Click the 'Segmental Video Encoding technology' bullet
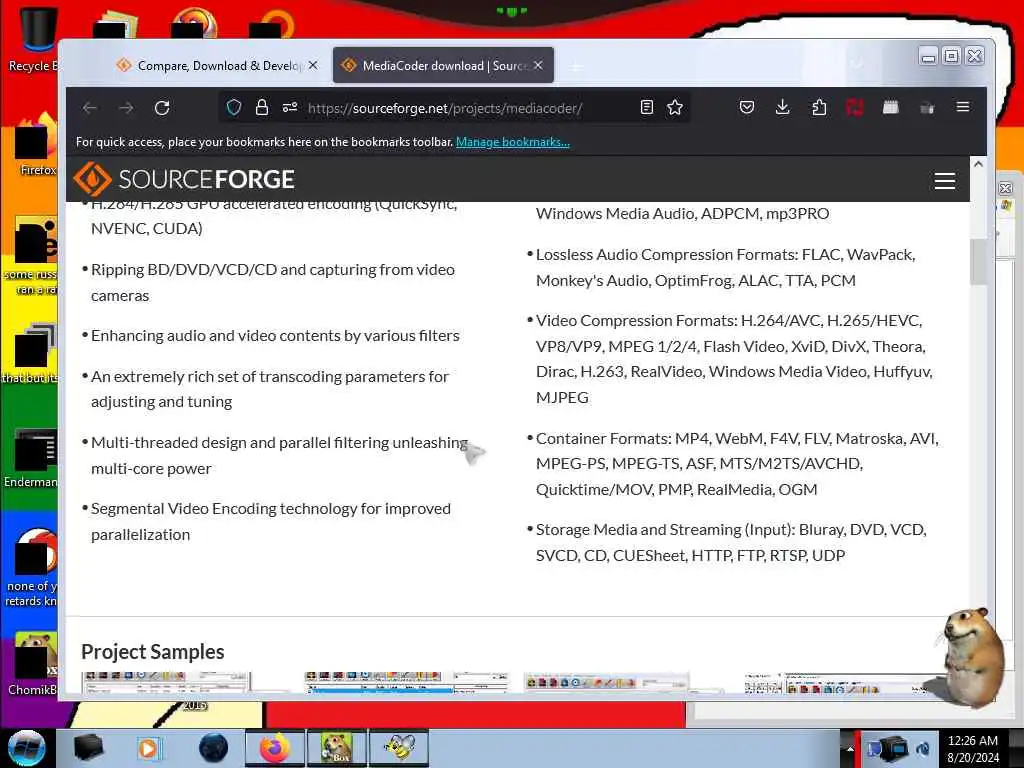The image size is (1024, 768). (x=270, y=521)
